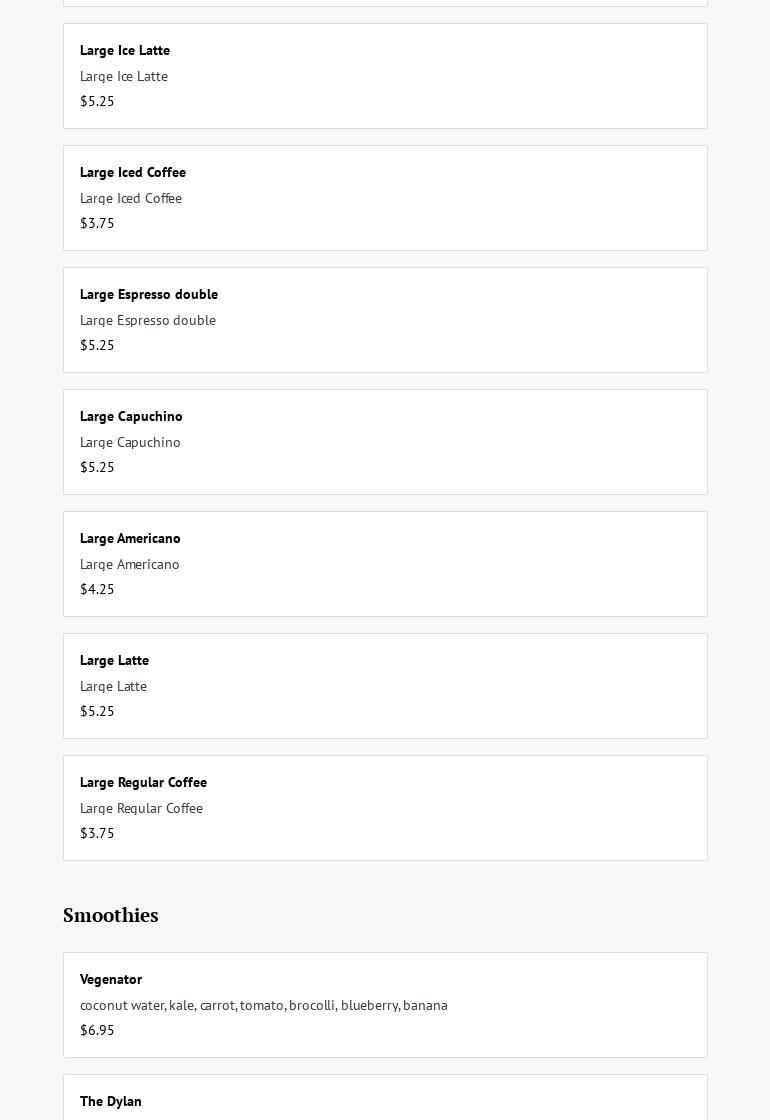770x1120 pixels.
Task: Open the Large Ice Latte menu item
Action: tap(125, 50)
